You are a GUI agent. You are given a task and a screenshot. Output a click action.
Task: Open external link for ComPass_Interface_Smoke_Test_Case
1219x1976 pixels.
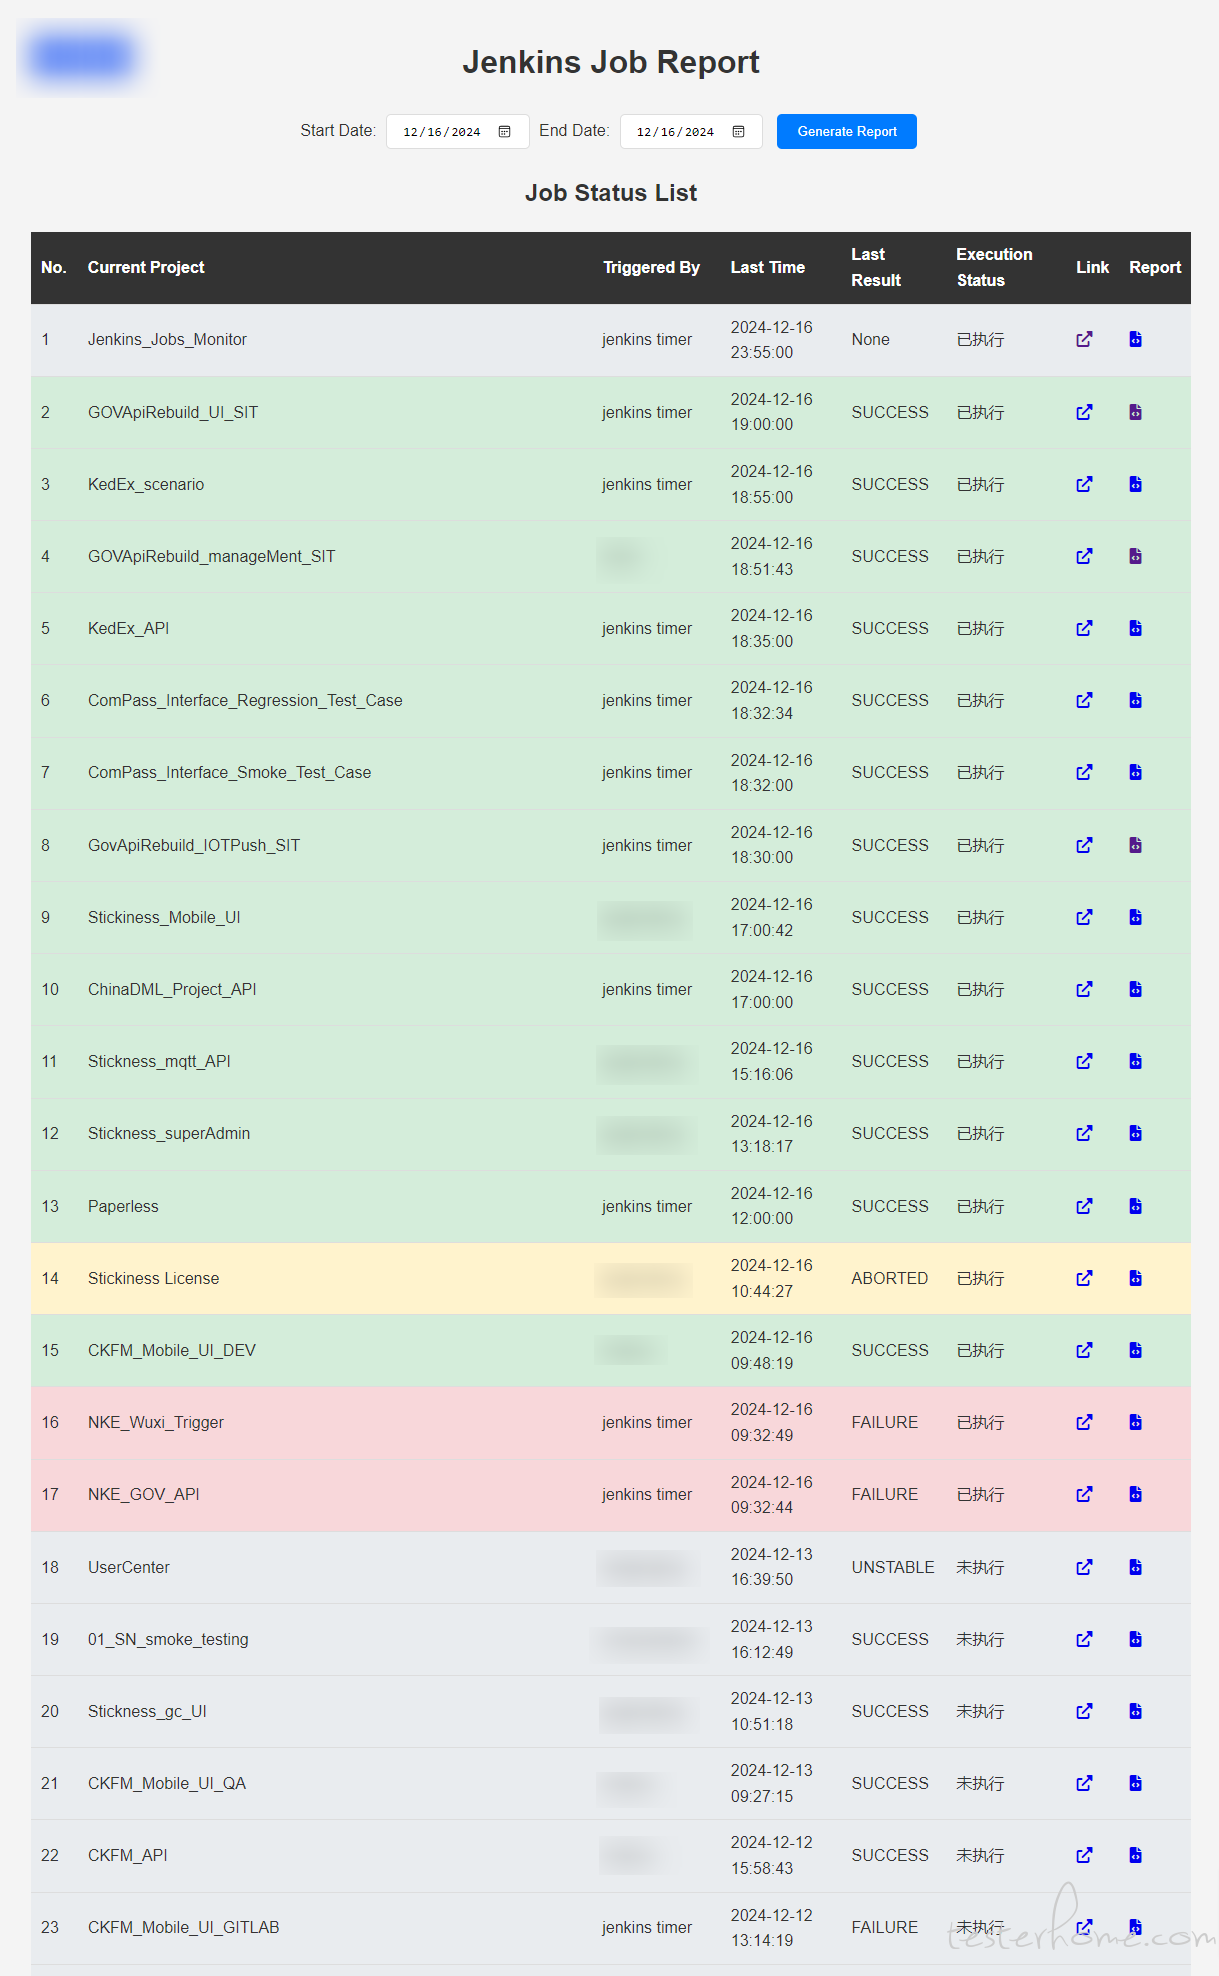[x=1084, y=772]
